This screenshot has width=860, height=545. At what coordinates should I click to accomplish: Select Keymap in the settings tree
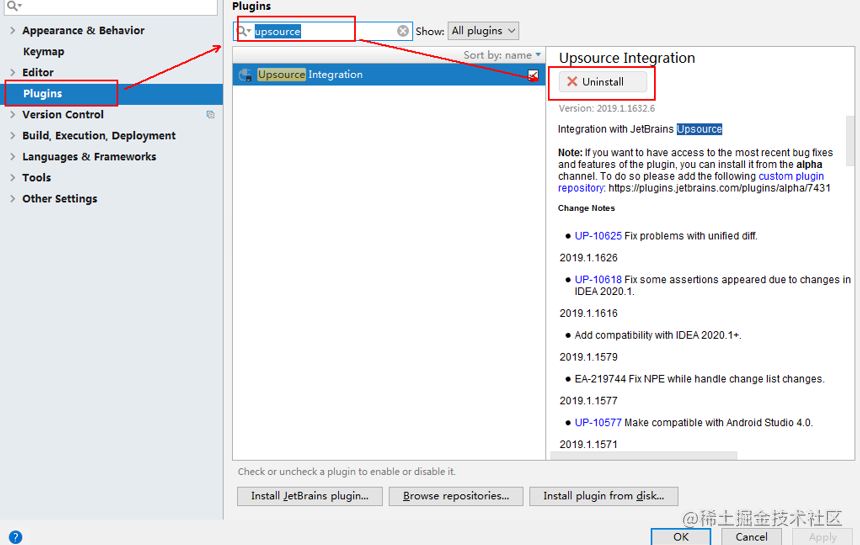click(x=43, y=52)
